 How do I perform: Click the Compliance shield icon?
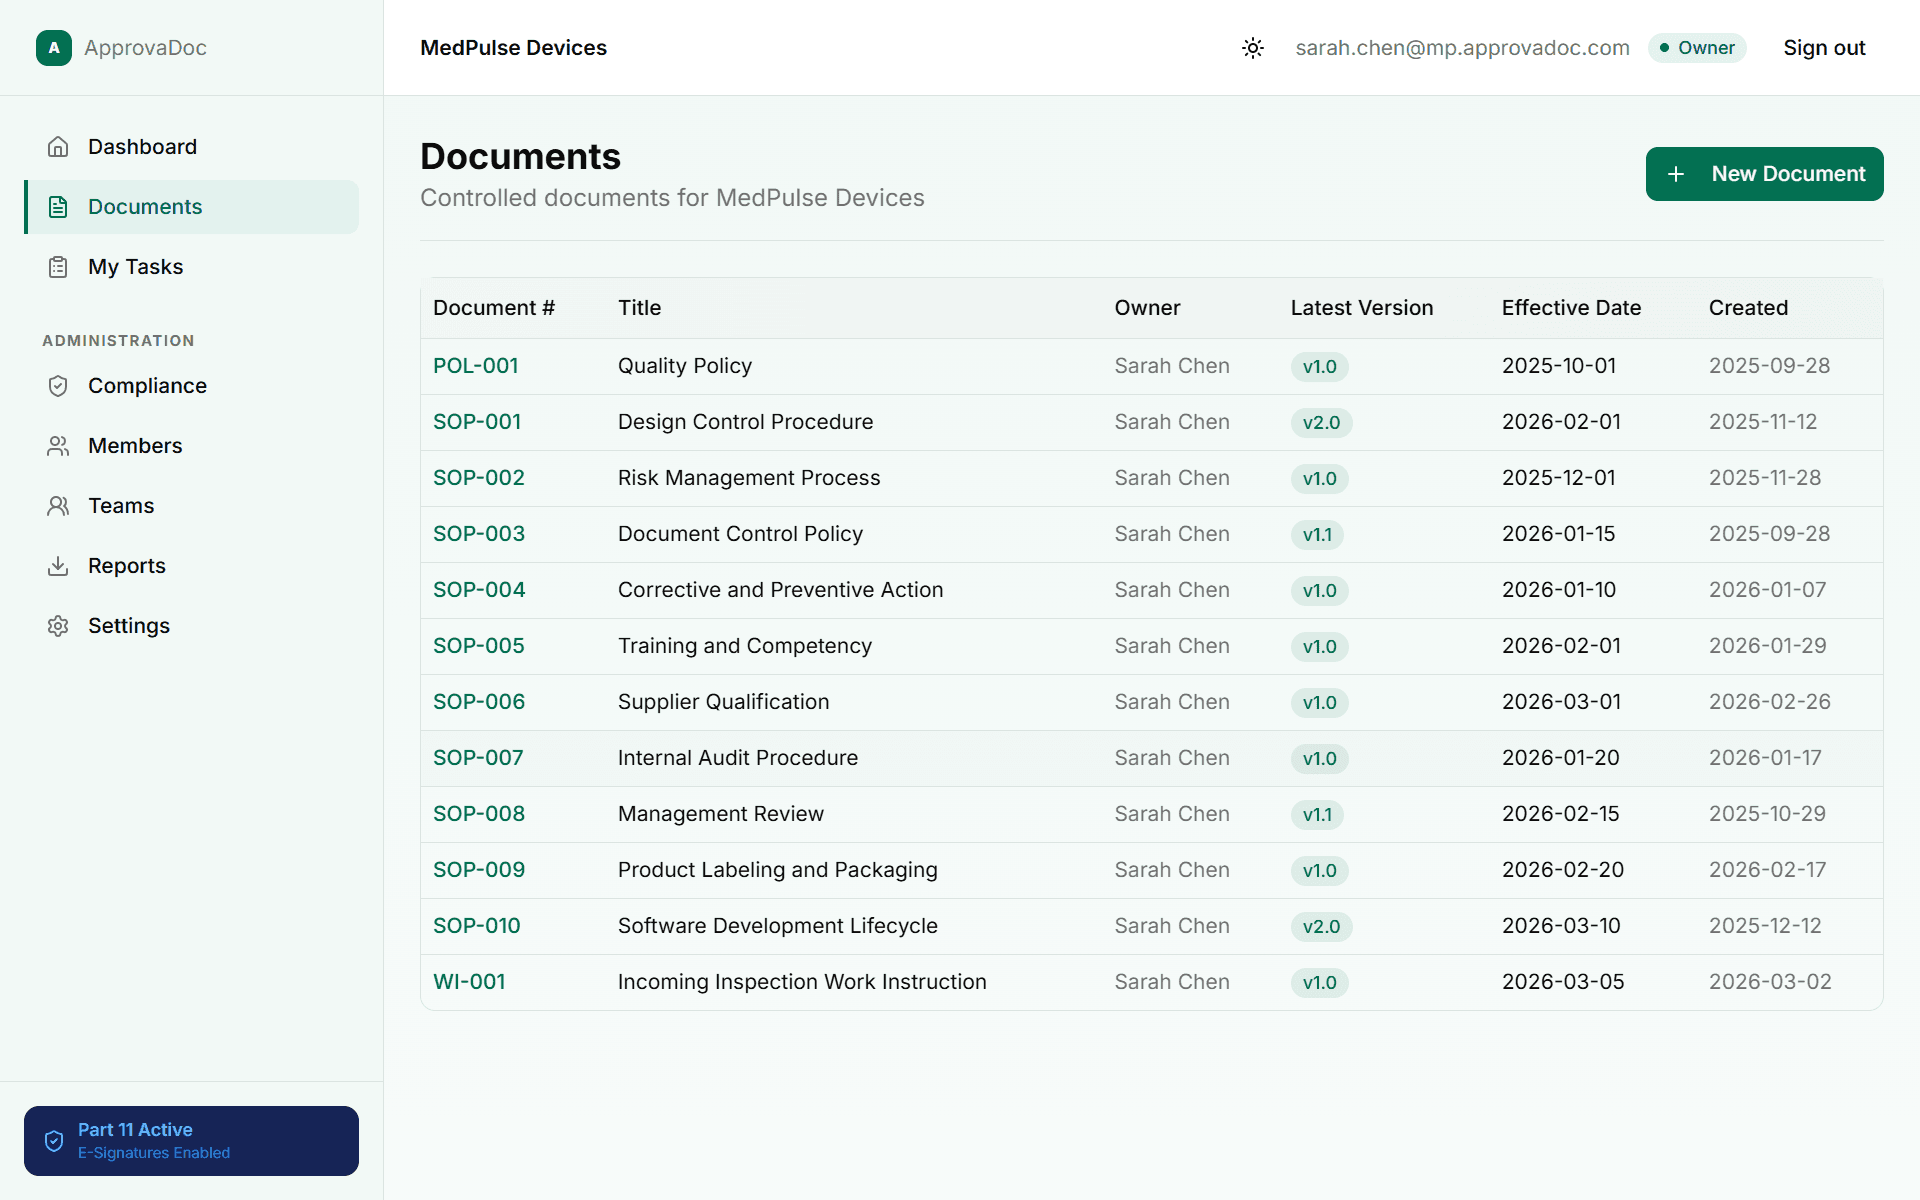[x=58, y=385]
